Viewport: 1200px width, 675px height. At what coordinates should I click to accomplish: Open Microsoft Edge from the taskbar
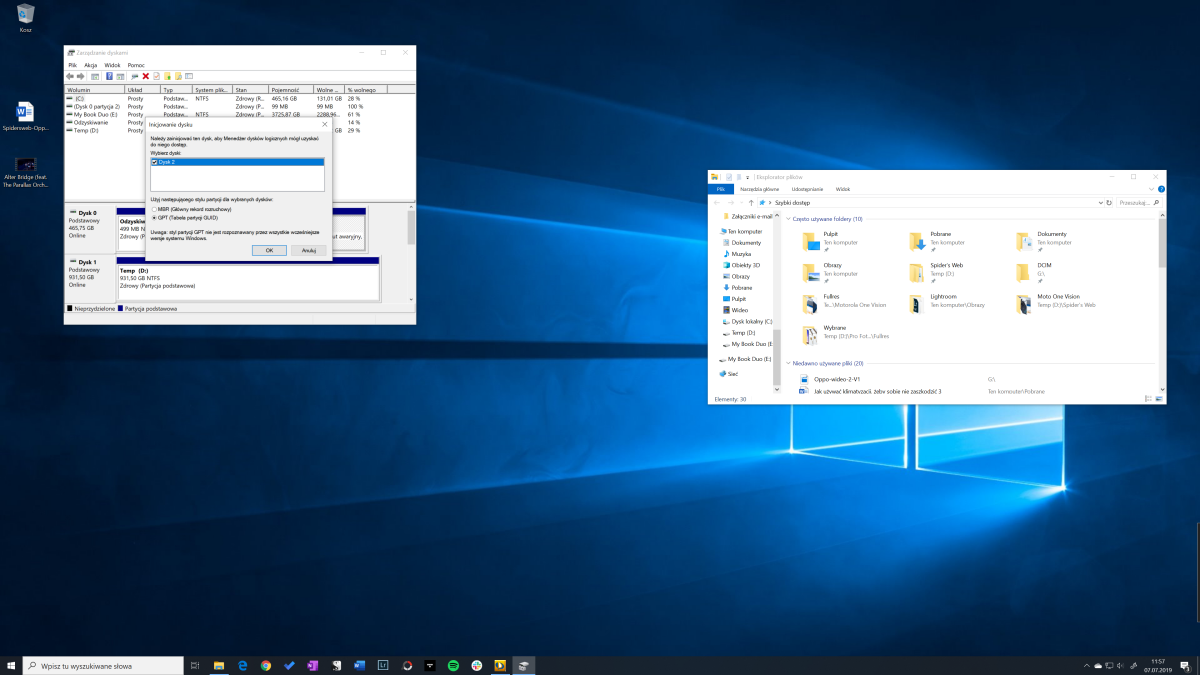click(x=242, y=665)
